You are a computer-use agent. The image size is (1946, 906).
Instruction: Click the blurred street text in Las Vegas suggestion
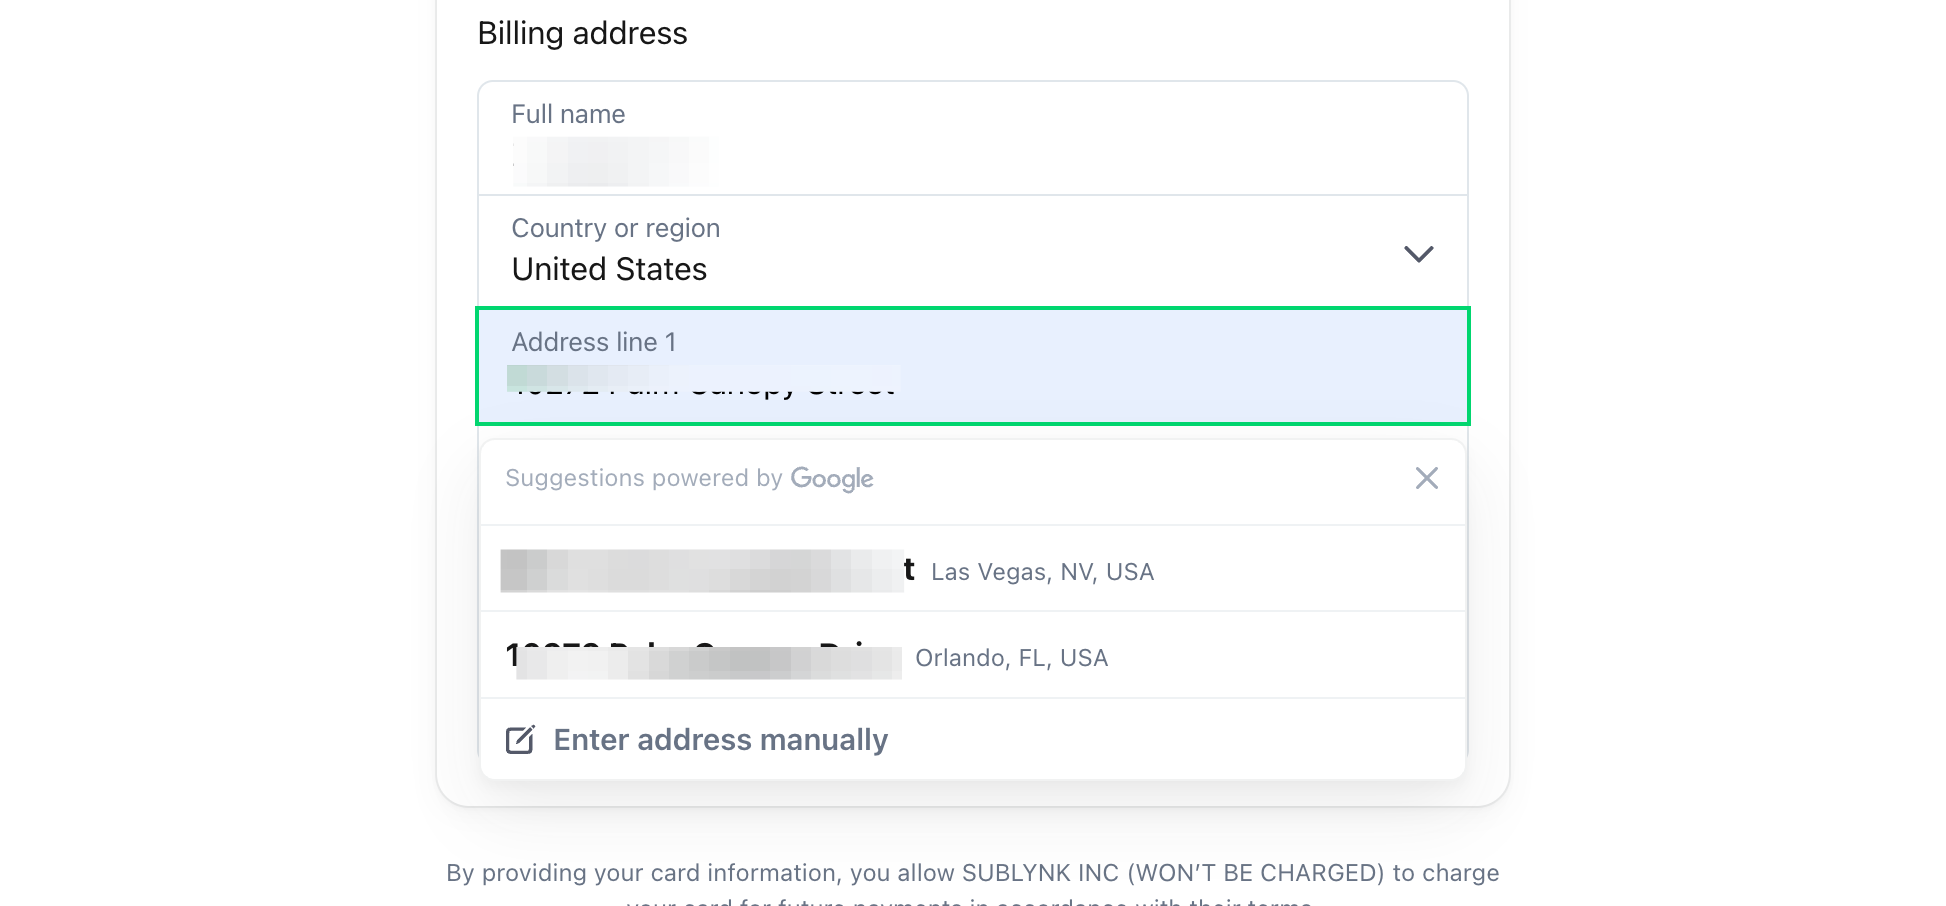click(708, 570)
